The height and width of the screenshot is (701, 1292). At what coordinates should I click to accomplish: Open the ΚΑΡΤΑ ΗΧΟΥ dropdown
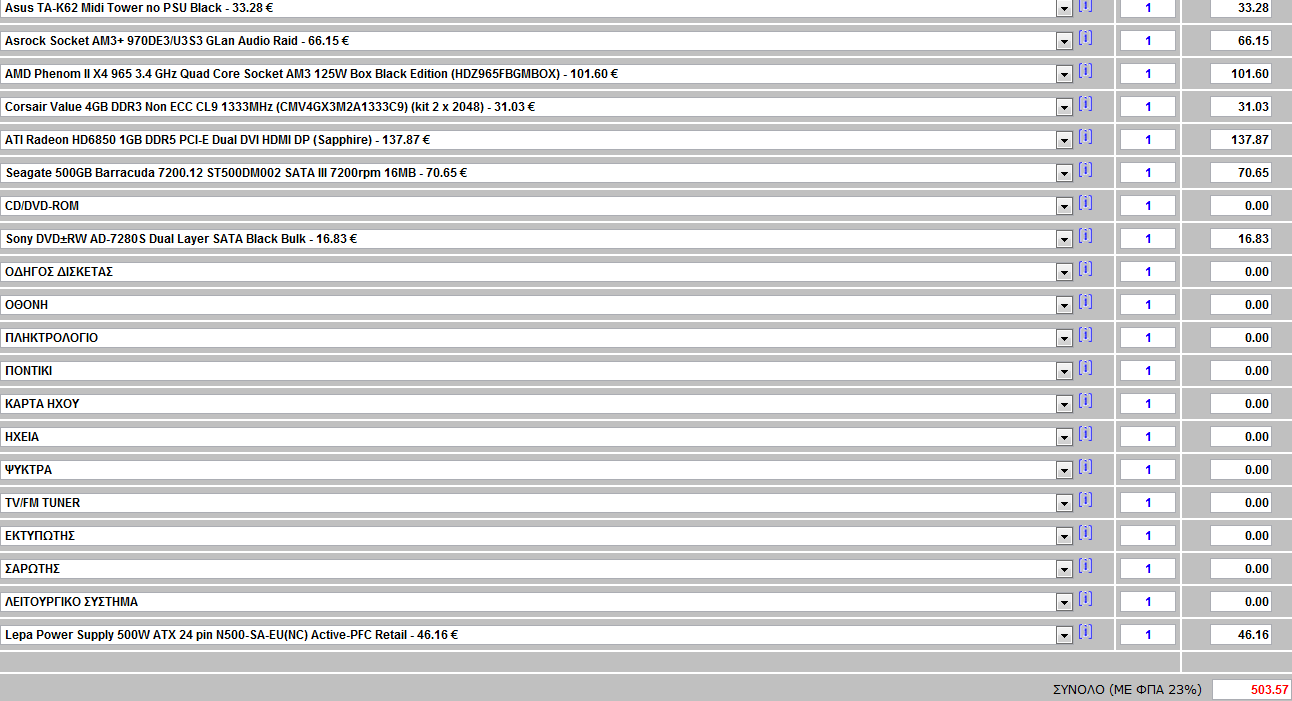tap(1064, 405)
